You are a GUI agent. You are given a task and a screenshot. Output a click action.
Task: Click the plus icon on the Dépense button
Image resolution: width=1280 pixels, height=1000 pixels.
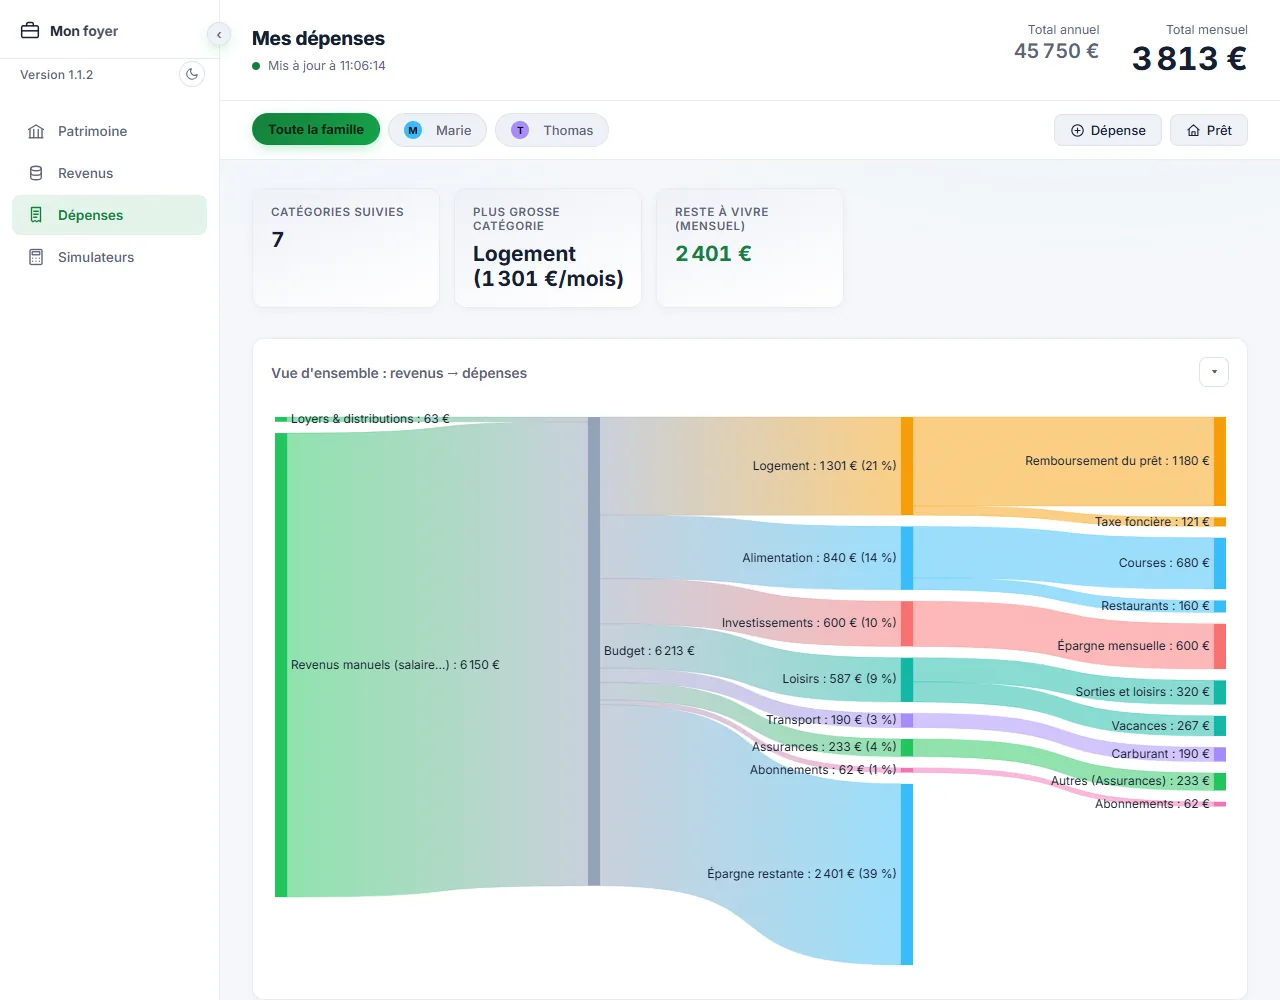tap(1077, 130)
